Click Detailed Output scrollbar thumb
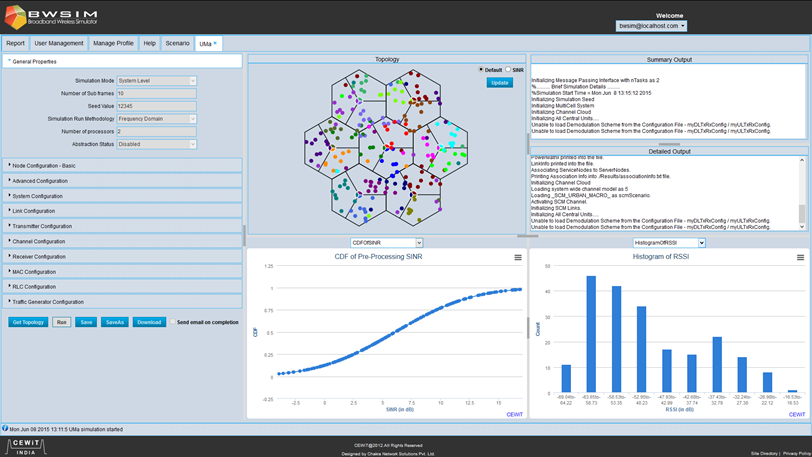The width and height of the screenshot is (812, 457). pyautogui.click(x=802, y=213)
